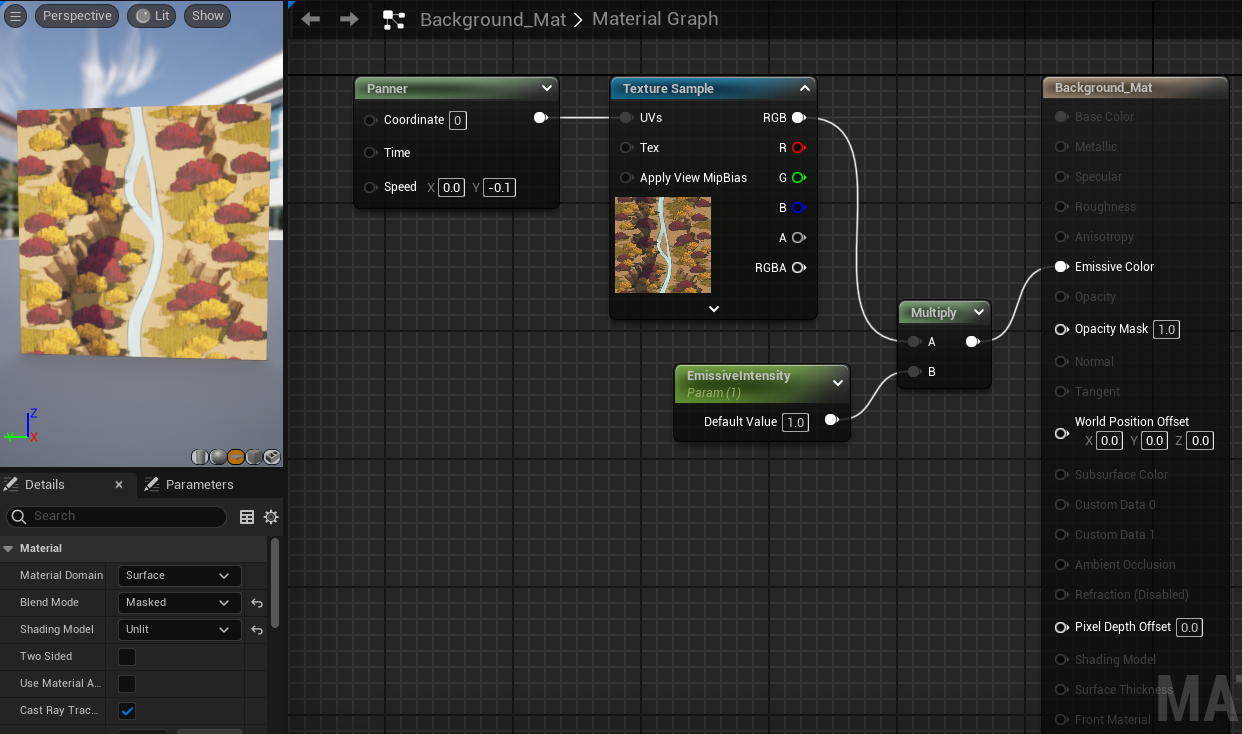The image size is (1242, 734).
Task: Click the red R output pin
Action: pos(798,148)
